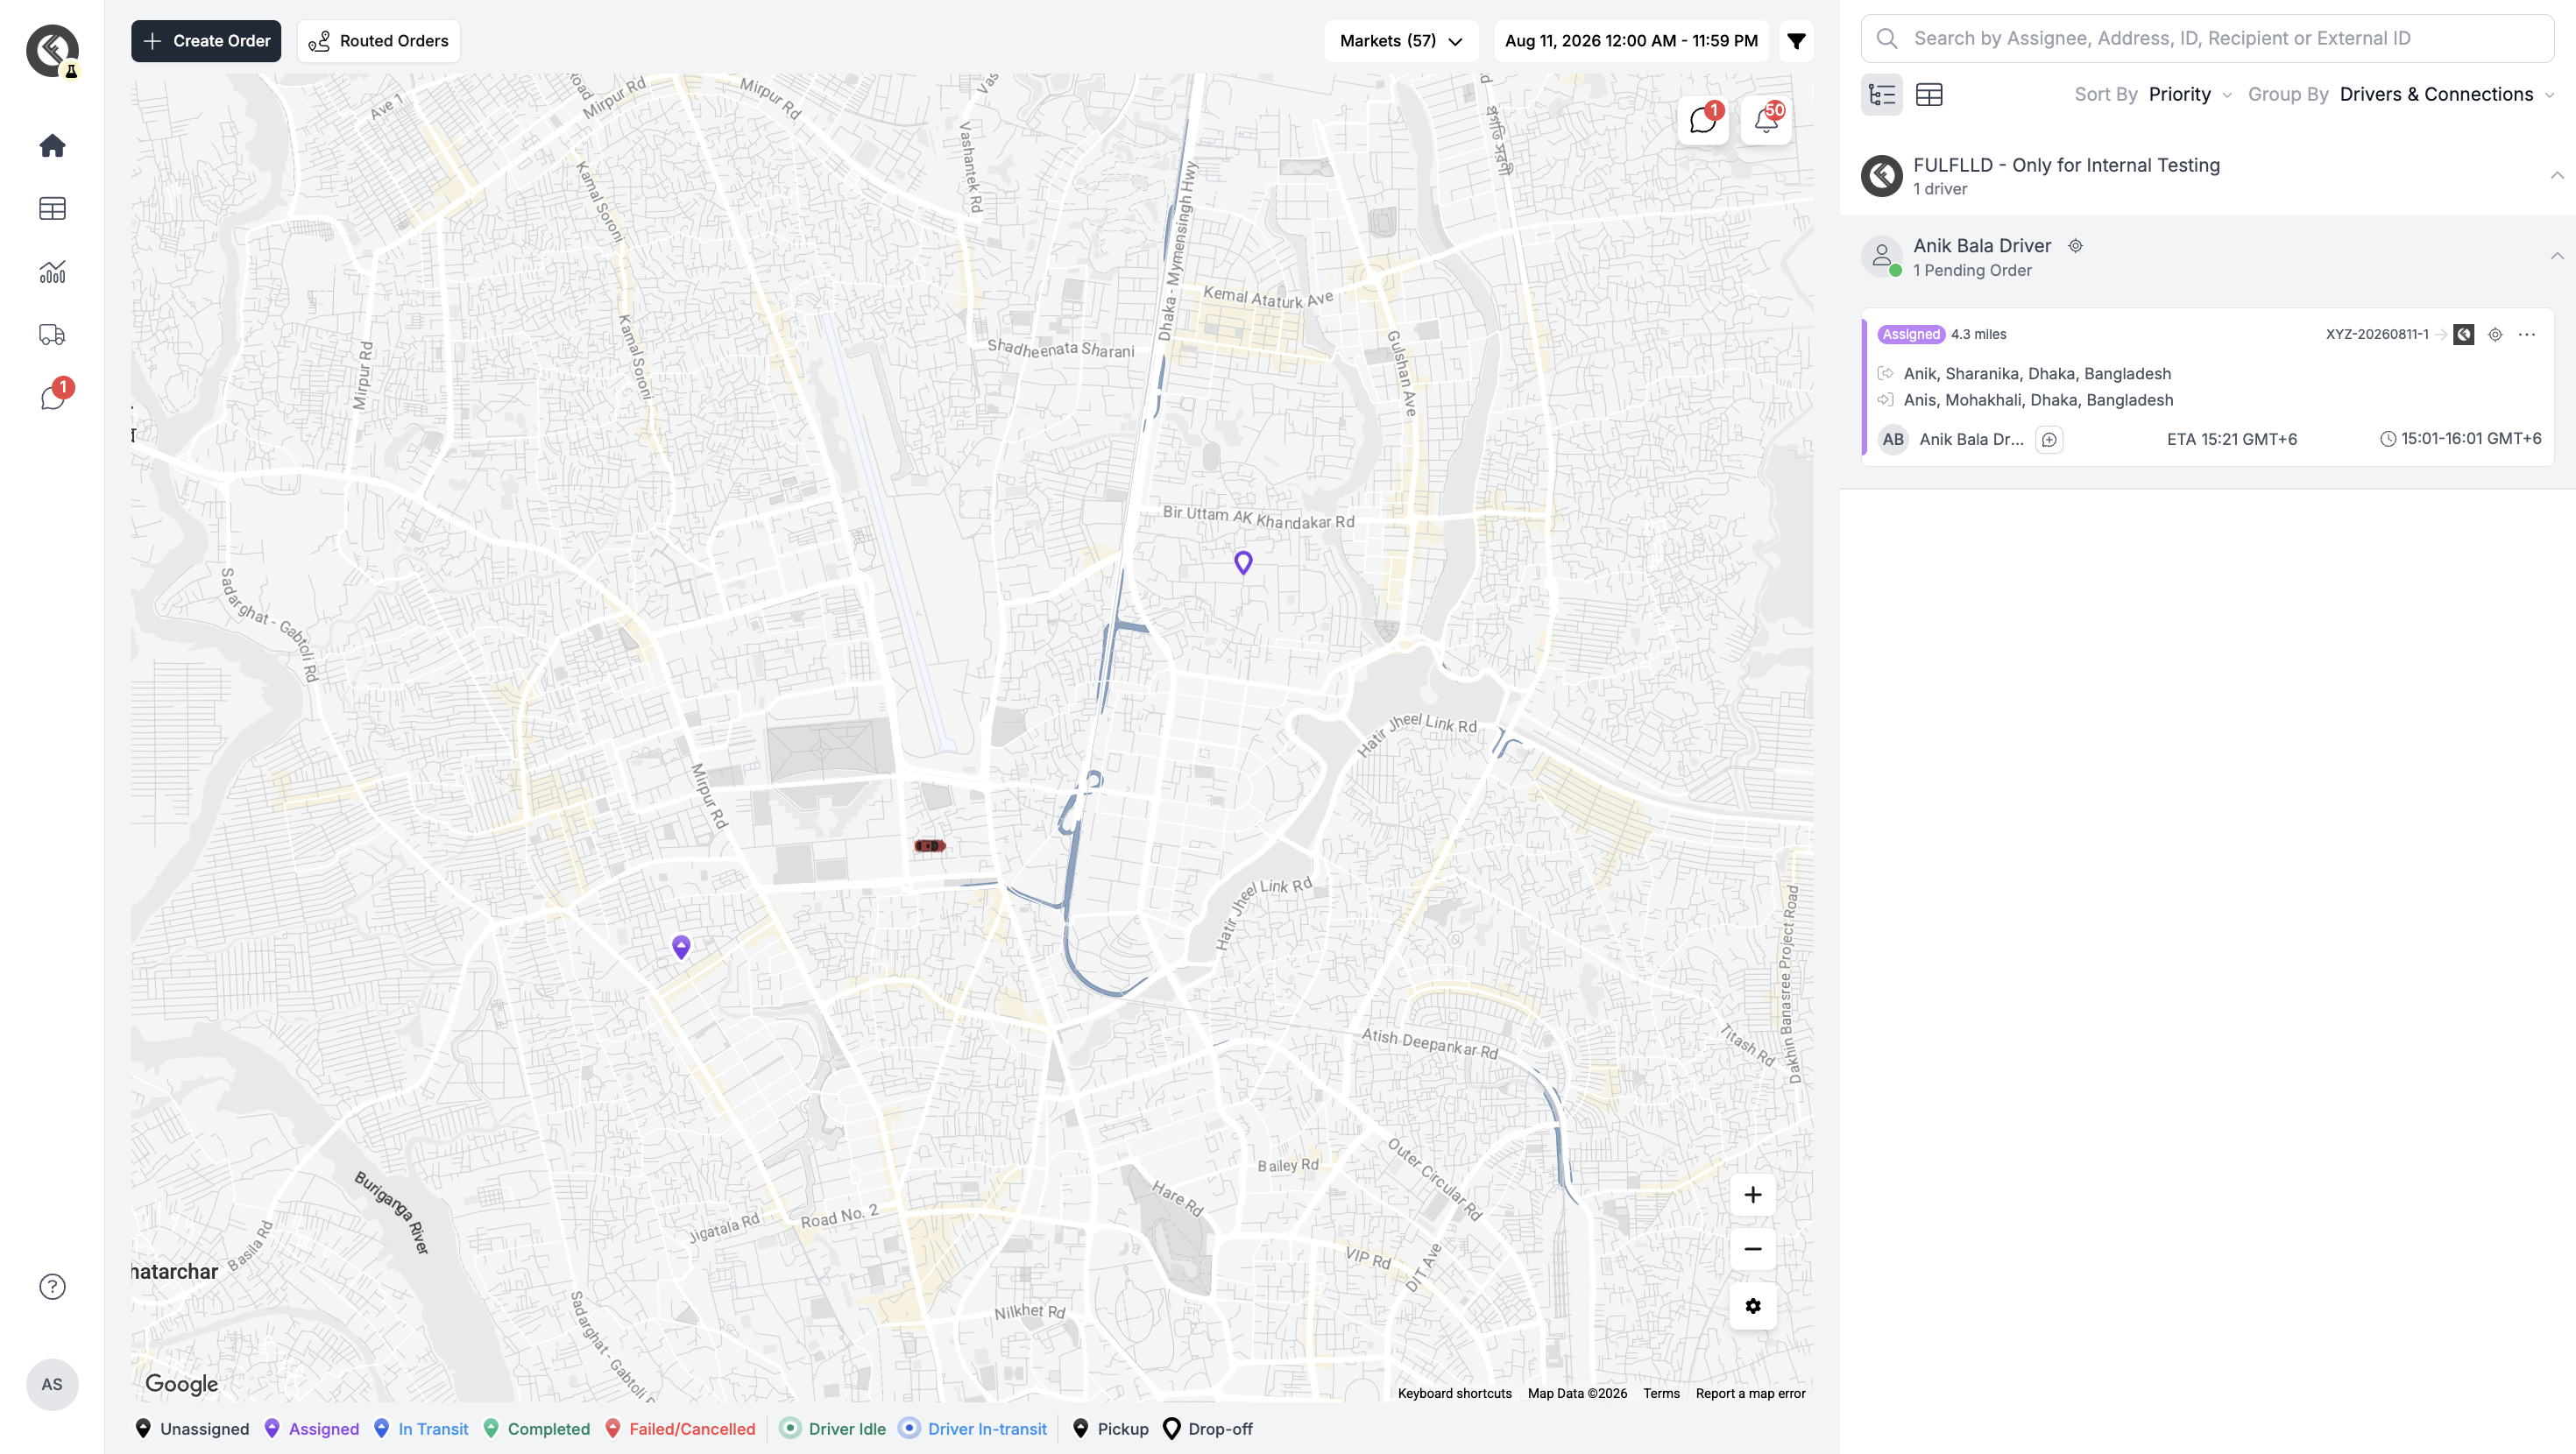This screenshot has height=1454, width=2576.
Task: Click the order search field
Action: click(x=2208, y=39)
